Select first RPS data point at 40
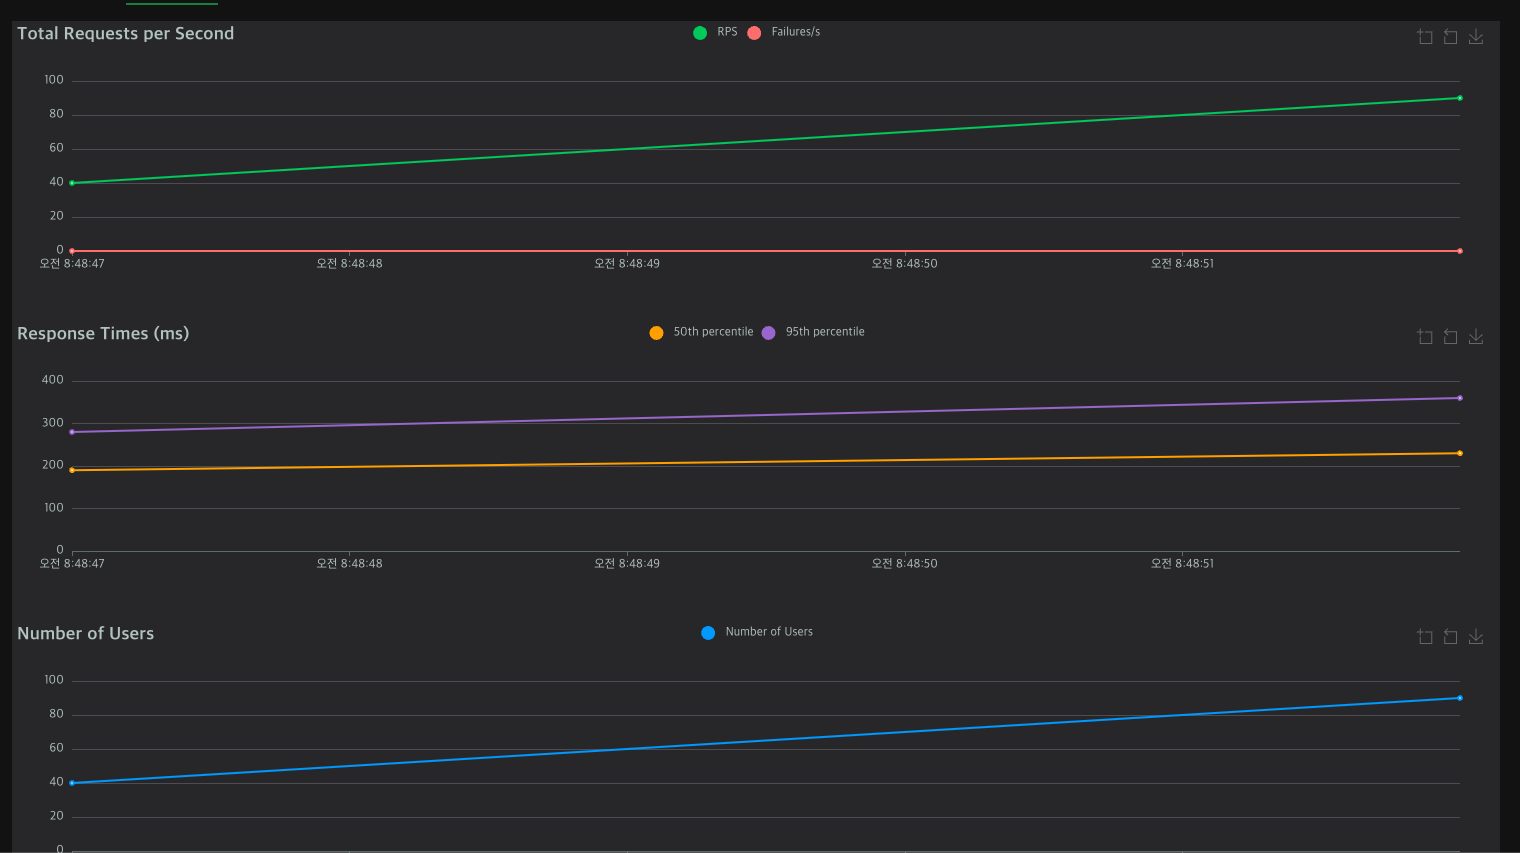Viewport: 1520px width, 853px height. [x=72, y=183]
